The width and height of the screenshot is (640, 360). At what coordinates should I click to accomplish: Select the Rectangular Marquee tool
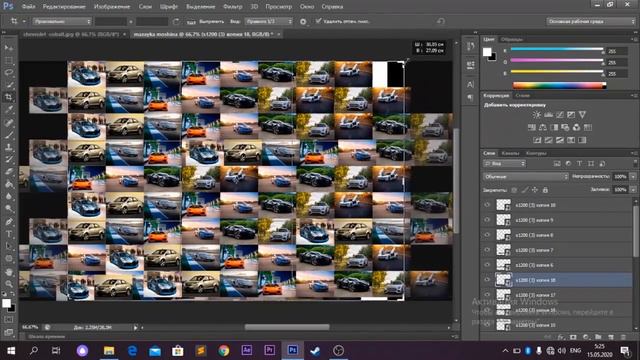pos(9,60)
